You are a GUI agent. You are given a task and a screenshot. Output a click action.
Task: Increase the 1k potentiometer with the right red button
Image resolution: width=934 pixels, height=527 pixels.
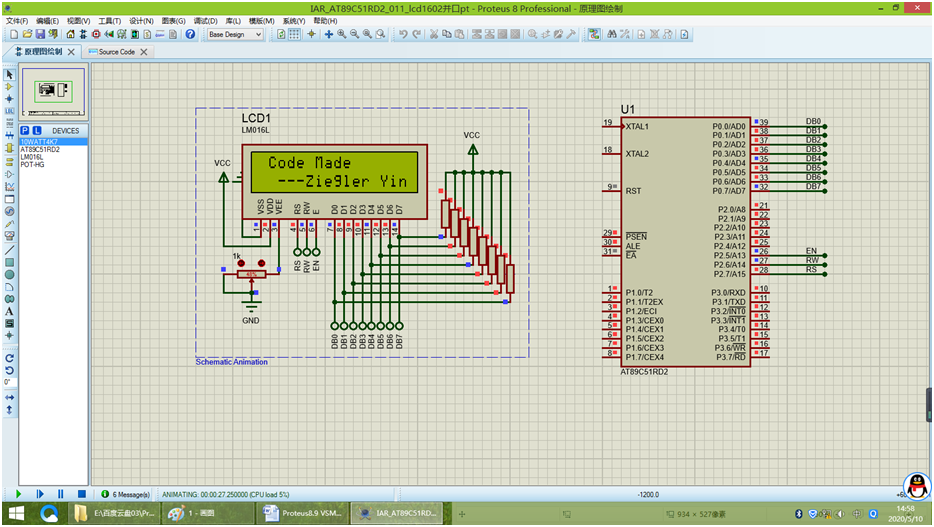pyautogui.click(x=261, y=263)
